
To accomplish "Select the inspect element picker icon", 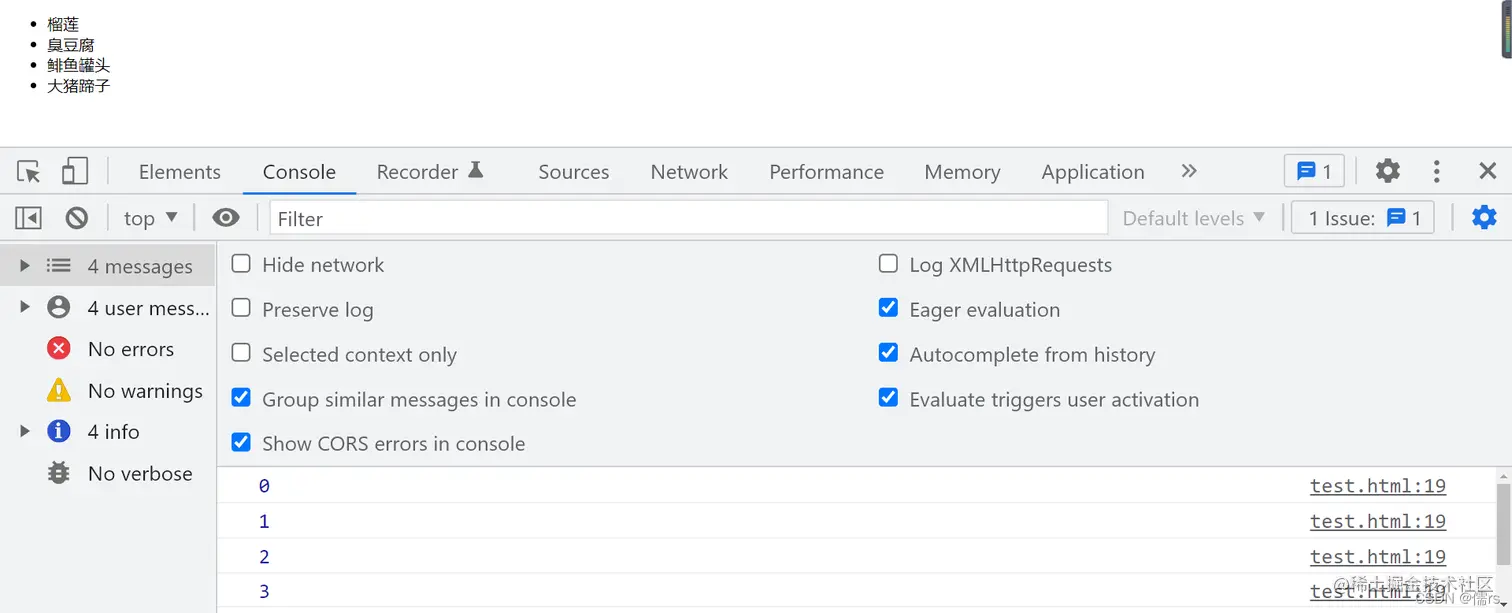I will point(29,172).
